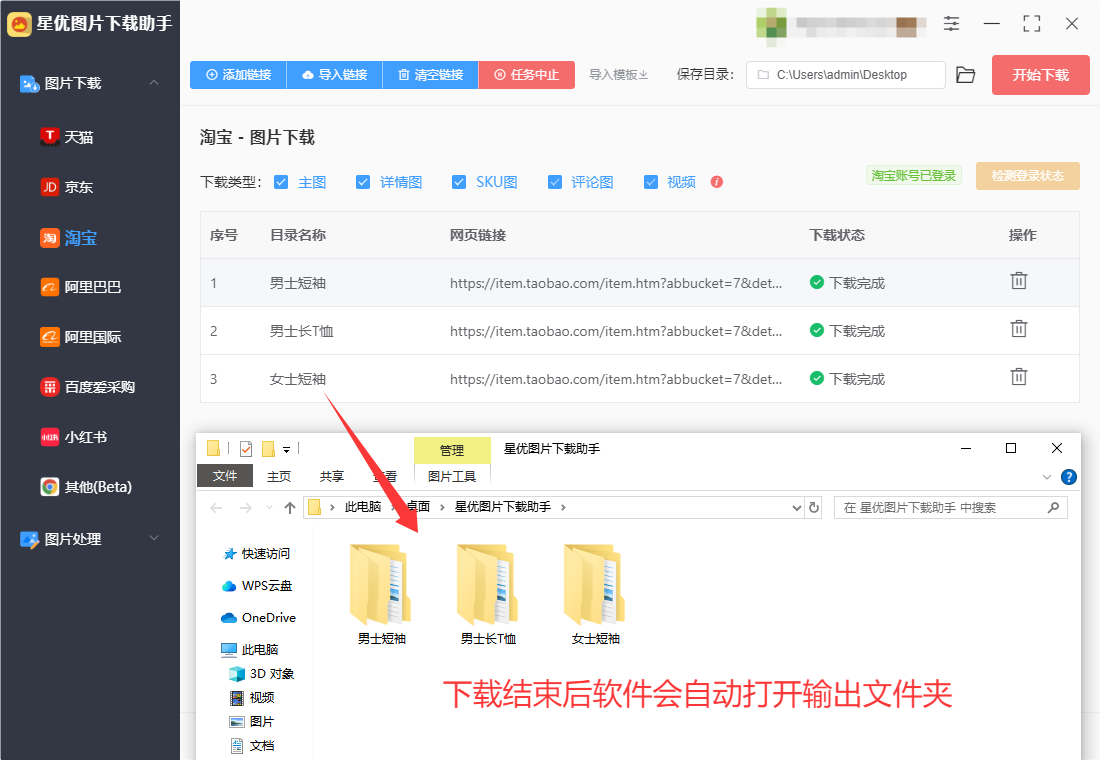This screenshot has width=1100, height=760.
Task: Click Explorer forward navigation arrow
Action: point(246,507)
